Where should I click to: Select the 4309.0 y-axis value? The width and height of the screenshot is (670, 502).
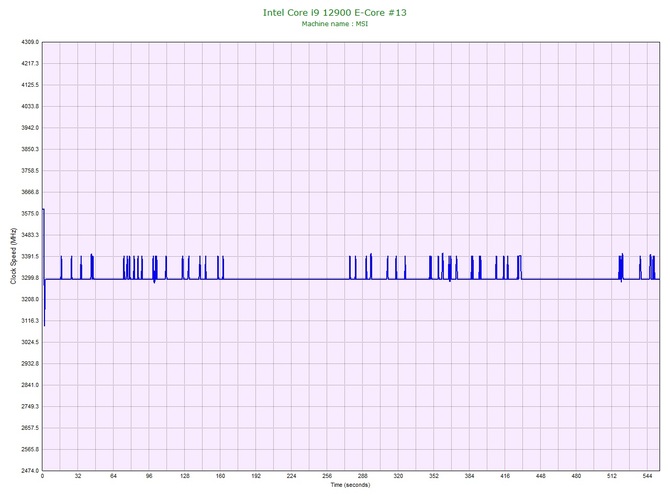tap(30, 42)
